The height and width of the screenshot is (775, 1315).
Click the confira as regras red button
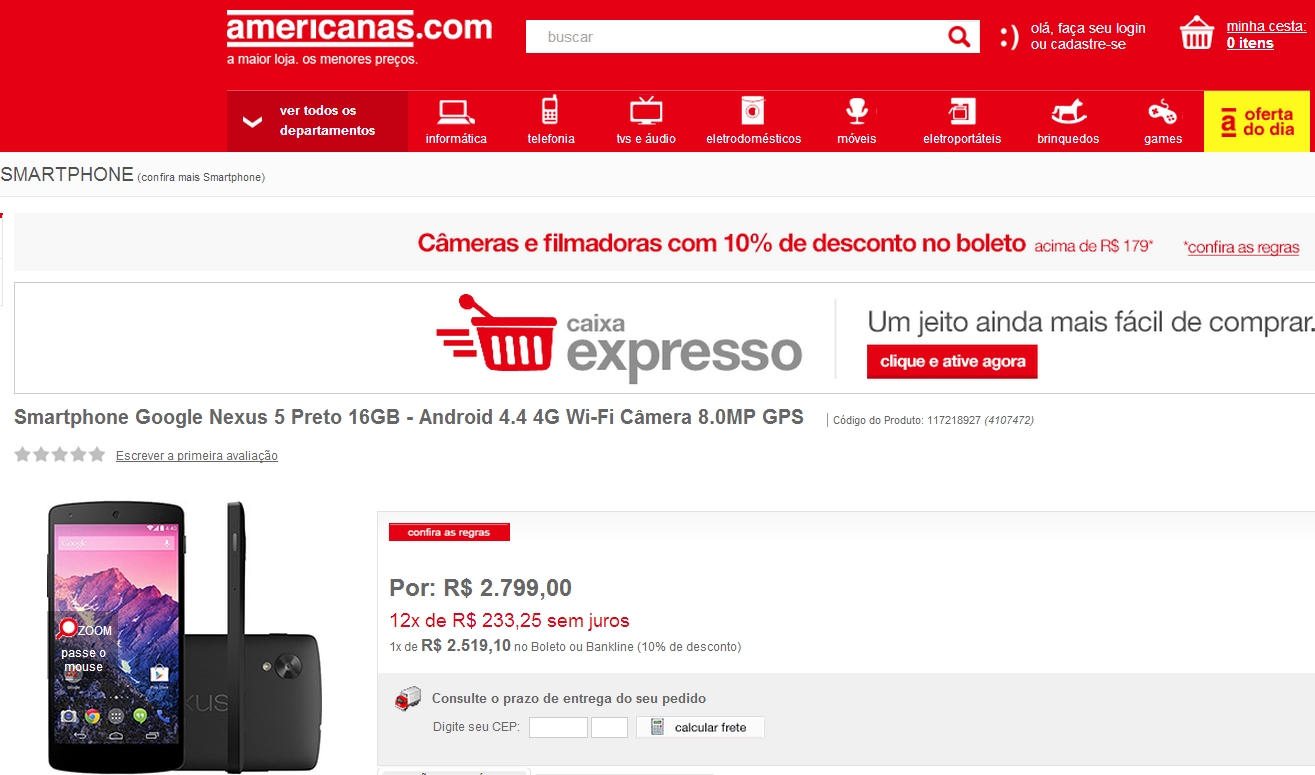[x=449, y=532]
